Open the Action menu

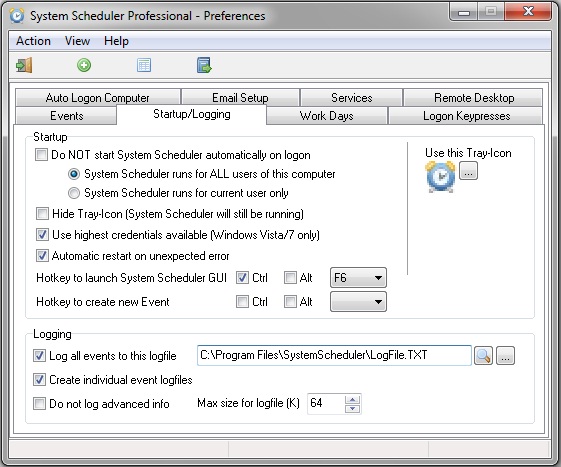click(33, 41)
